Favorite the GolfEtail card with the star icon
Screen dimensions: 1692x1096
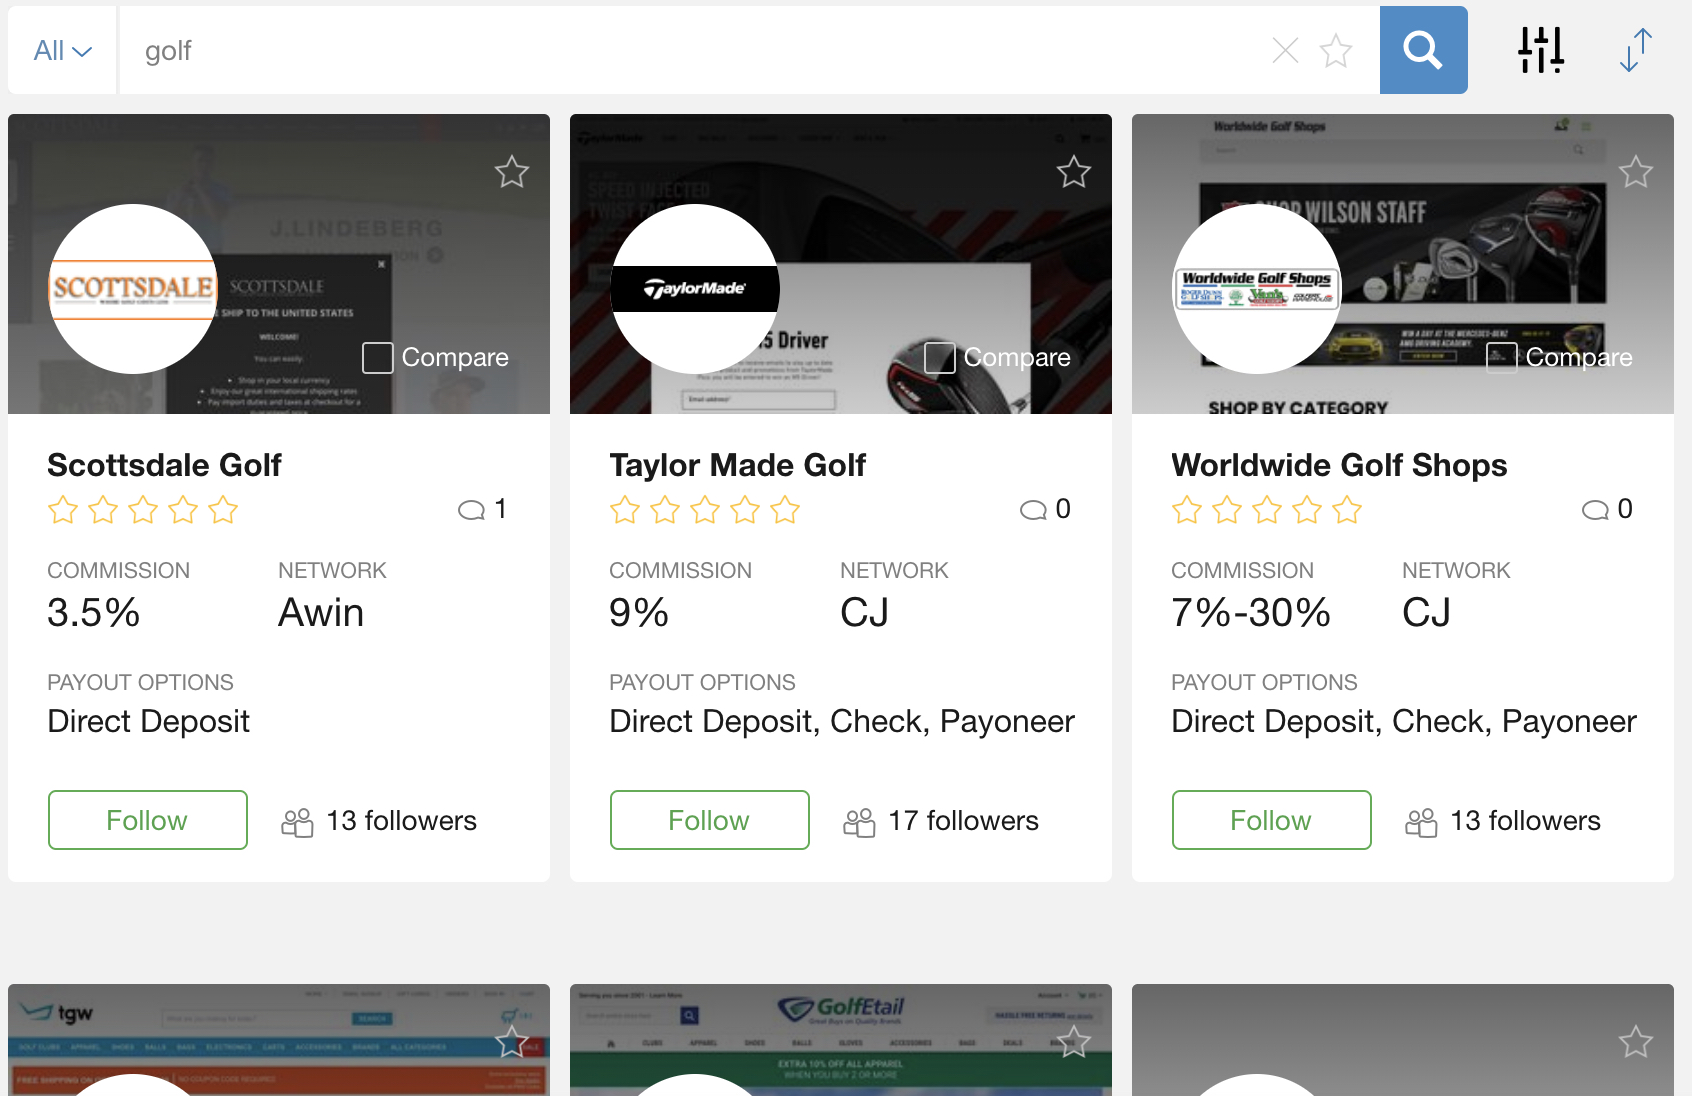click(1074, 1042)
